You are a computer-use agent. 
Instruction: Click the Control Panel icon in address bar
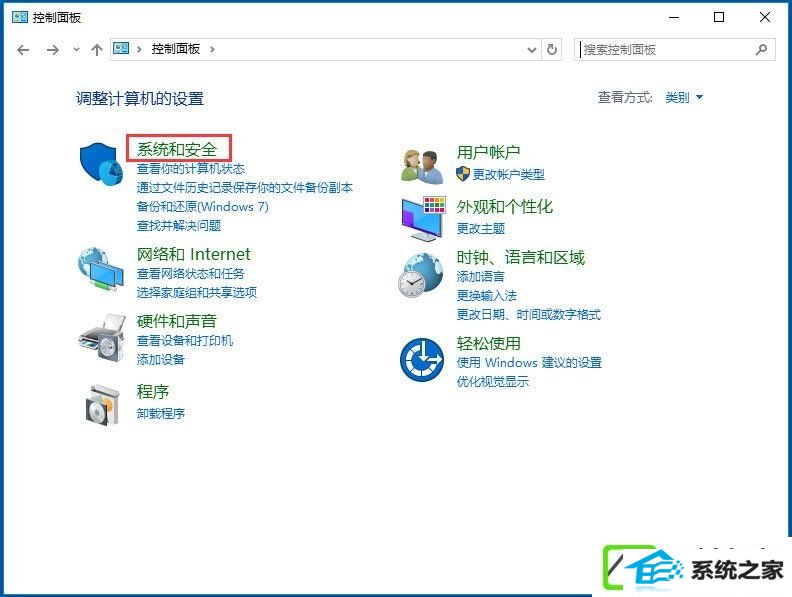(x=121, y=48)
